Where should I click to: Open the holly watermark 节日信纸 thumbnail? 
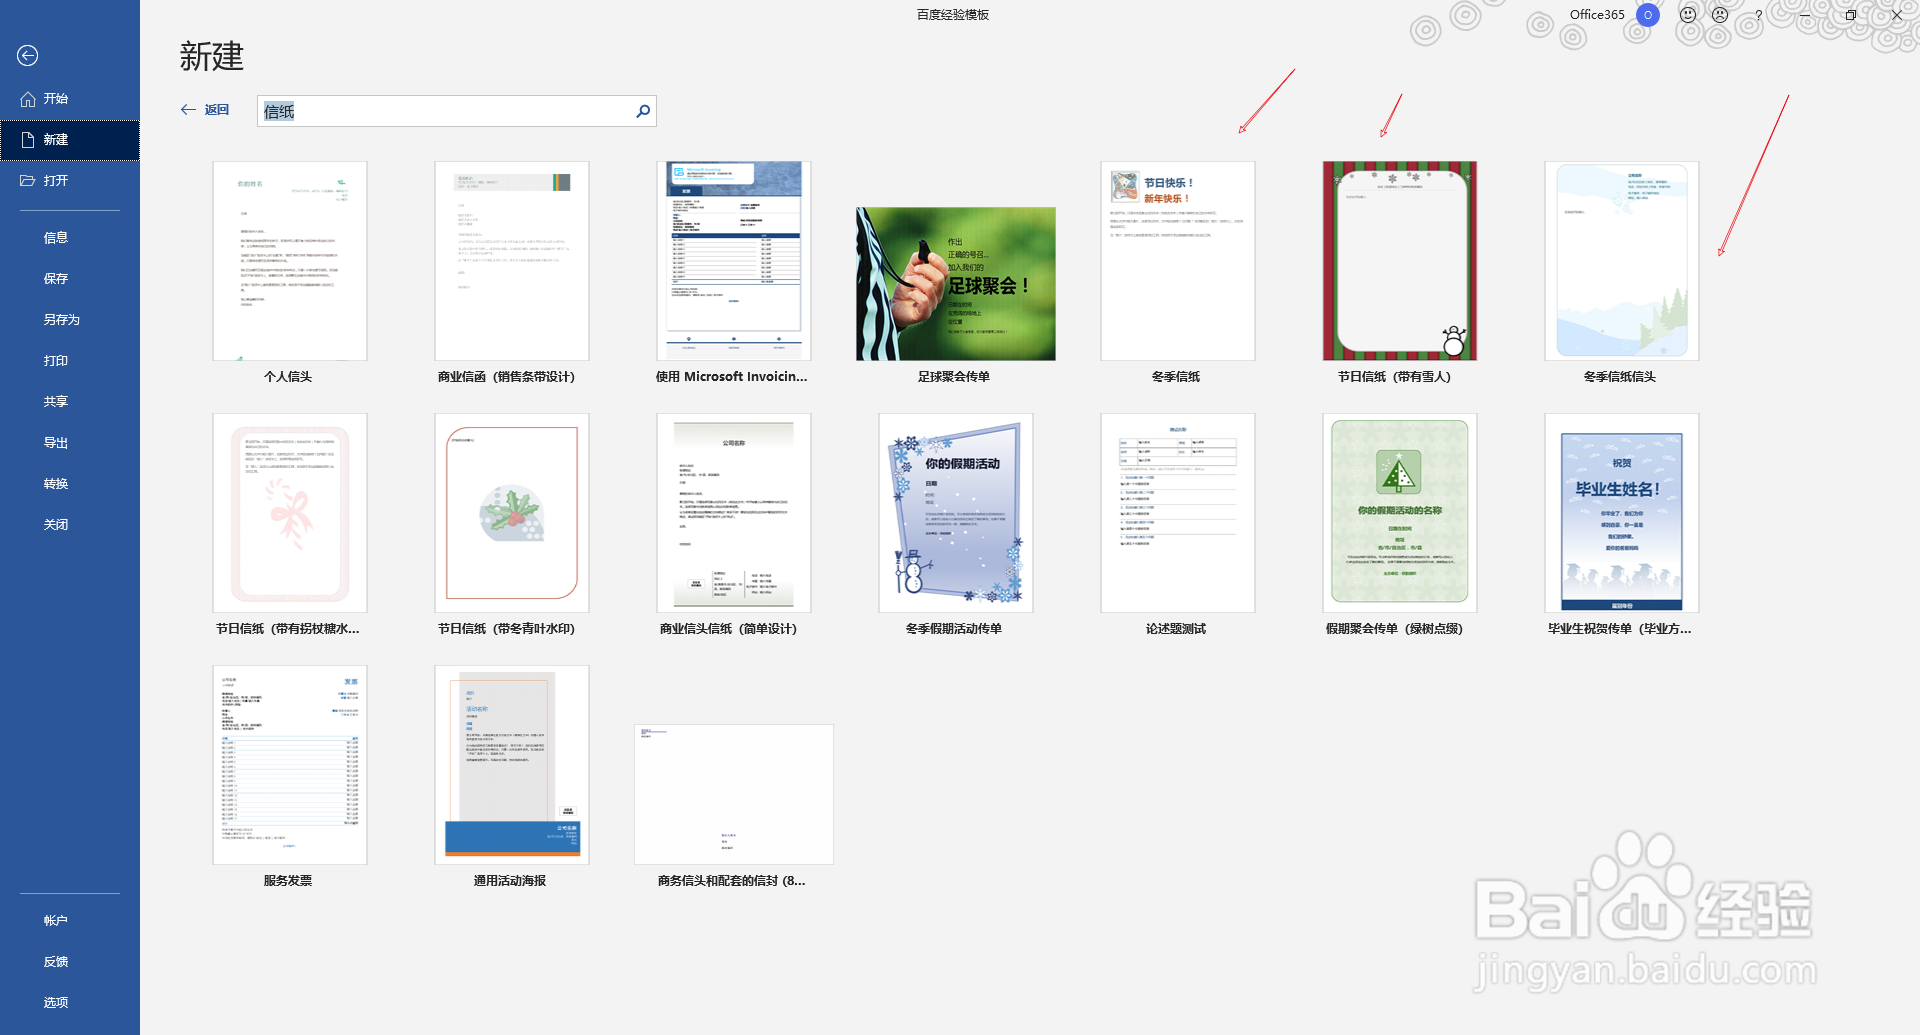pos(512,513)
